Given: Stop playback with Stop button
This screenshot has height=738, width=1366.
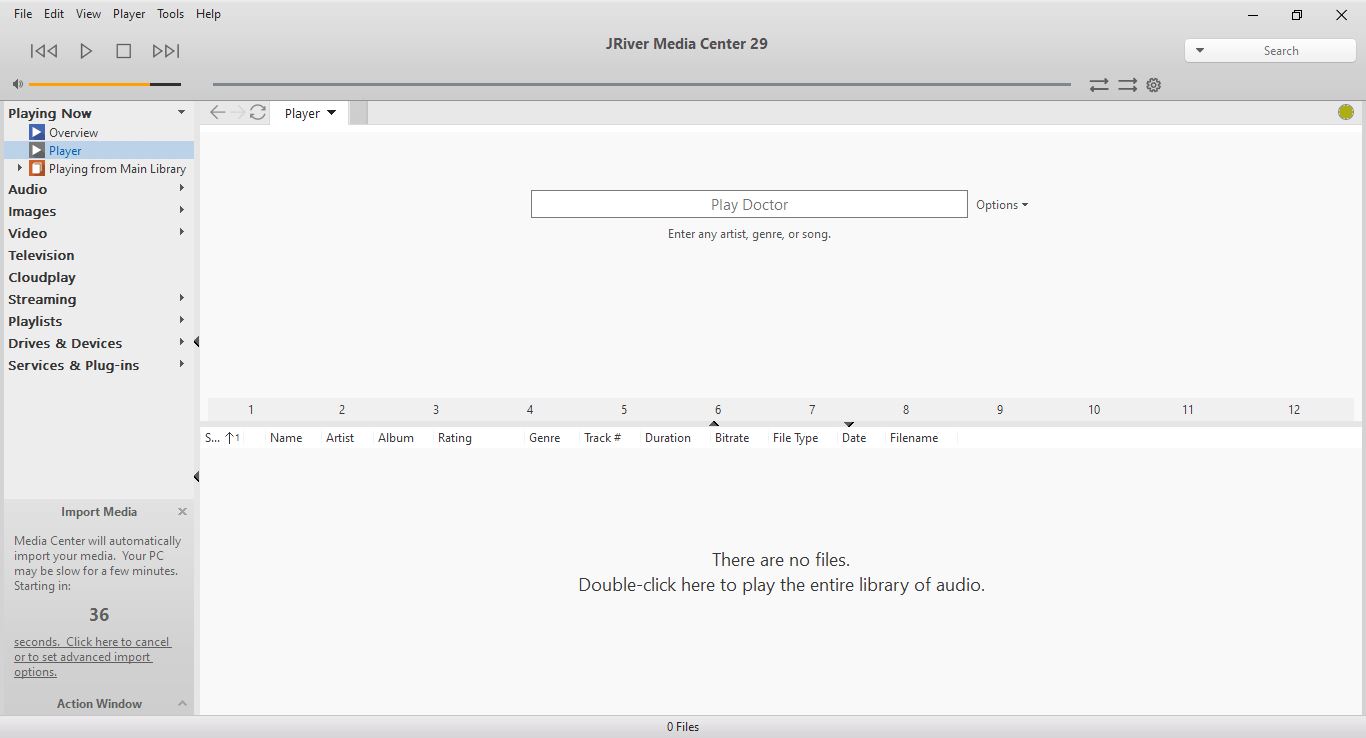Looking at the screenshot, I should pyautogui.click(x=124, y=51).
